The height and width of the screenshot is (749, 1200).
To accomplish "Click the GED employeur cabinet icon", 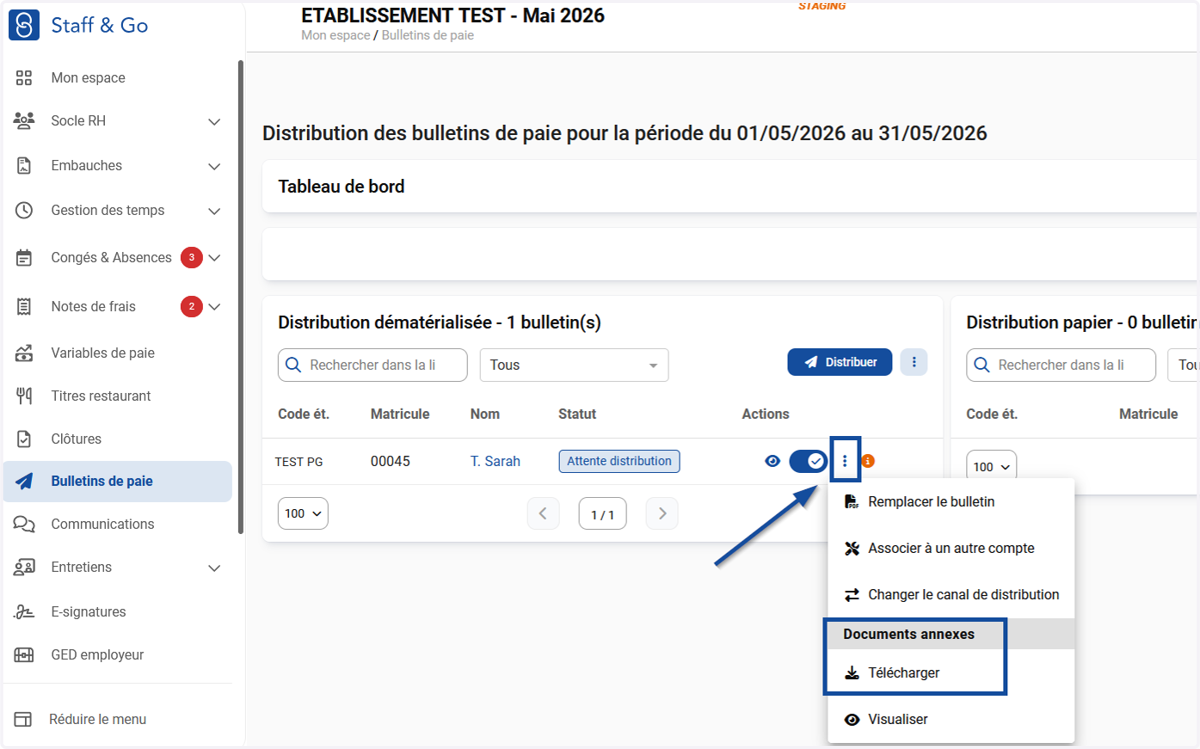I will pyautogui.click(x=24, y=655).
